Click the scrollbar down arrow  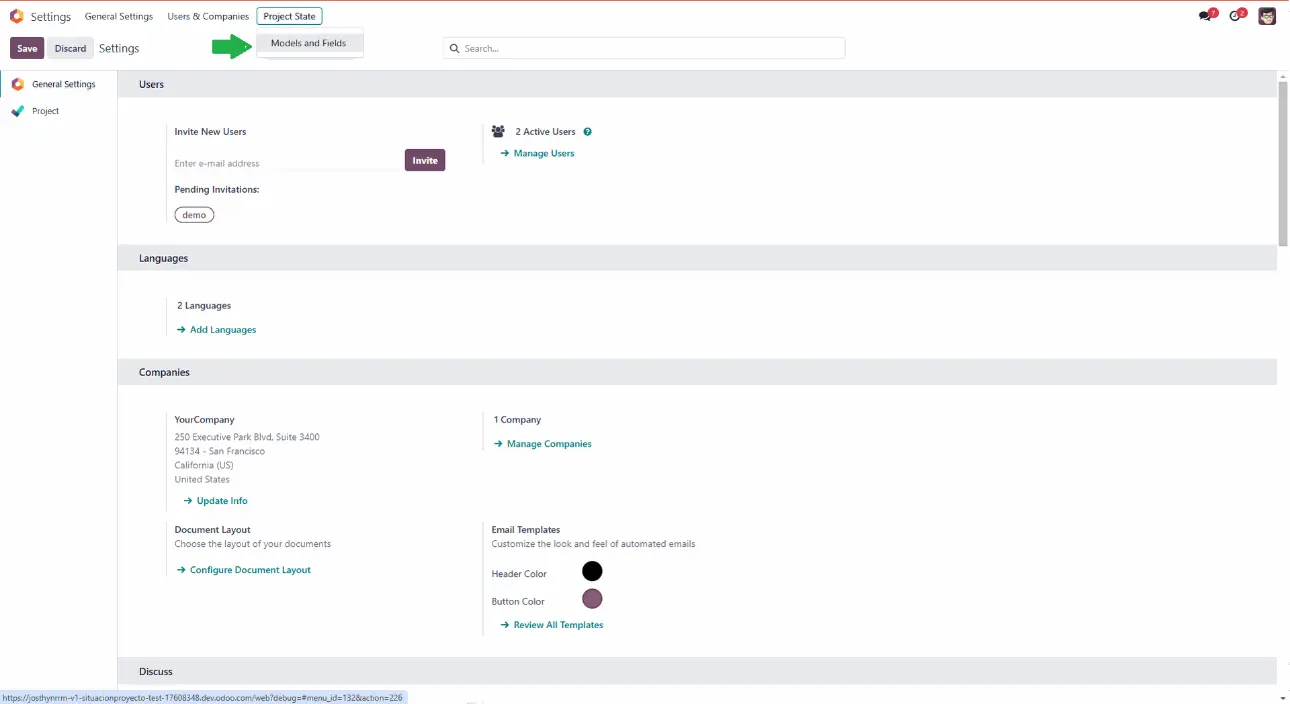pyautogui.click(x=1283, y=697)
